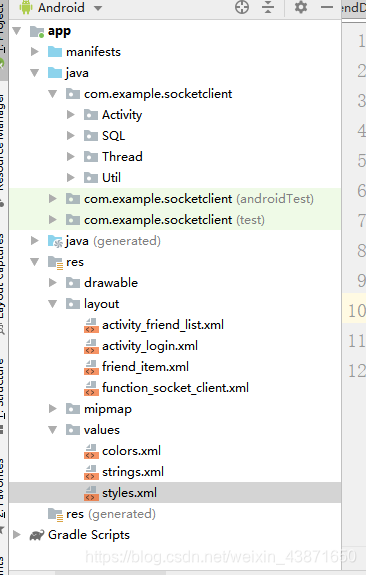Select activity_friend_list.xml in tree
The height and width of the screenshot is (575, 366).
(x=163, y=325)
